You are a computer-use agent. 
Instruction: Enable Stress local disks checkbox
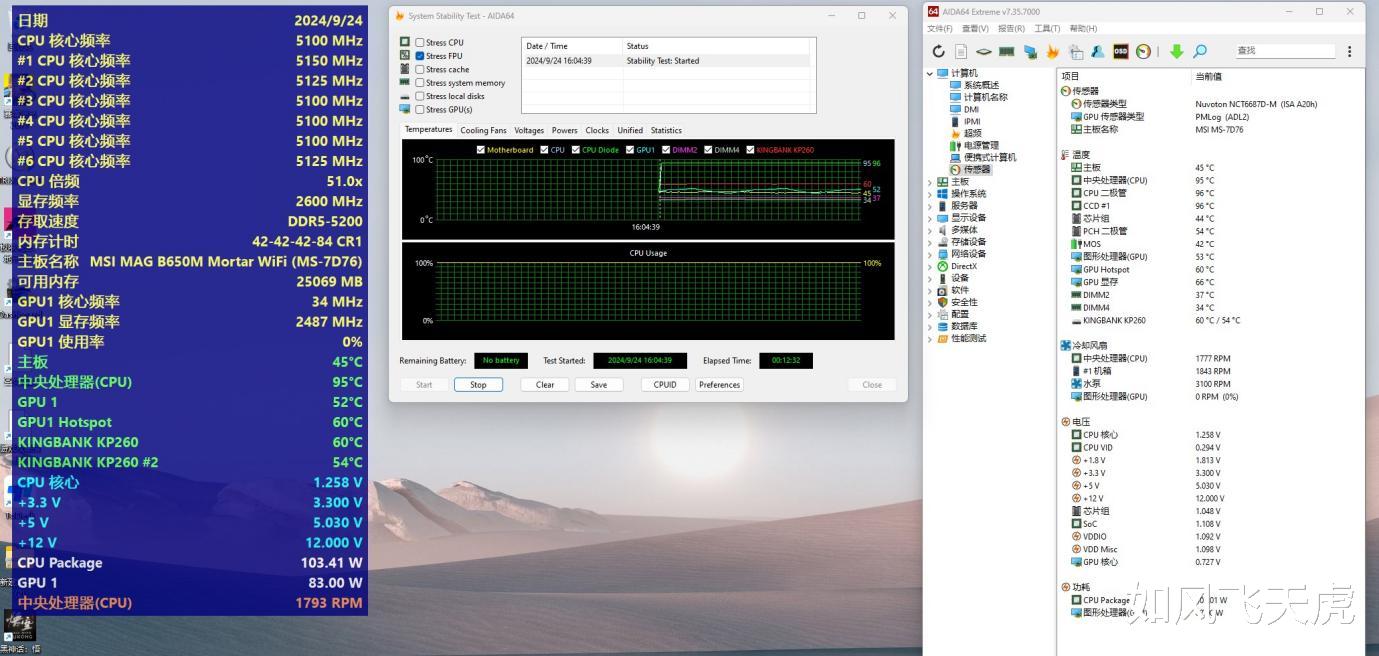tap(420, 96)
